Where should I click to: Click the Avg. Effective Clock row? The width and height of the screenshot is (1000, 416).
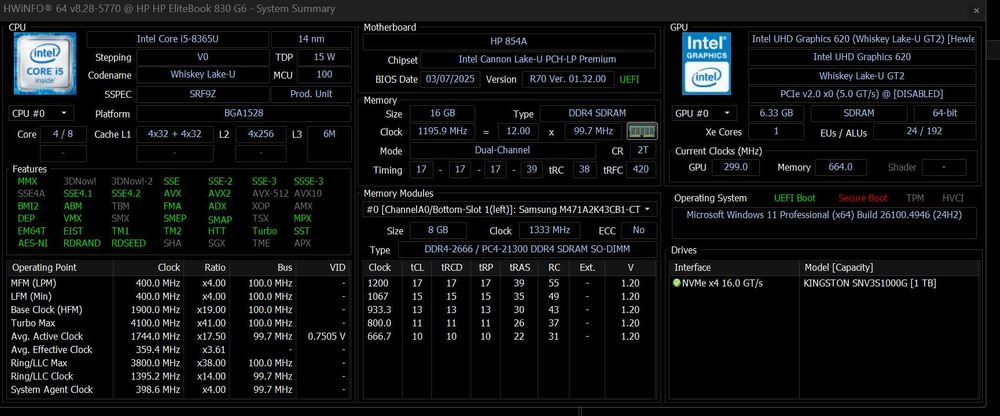179,350
